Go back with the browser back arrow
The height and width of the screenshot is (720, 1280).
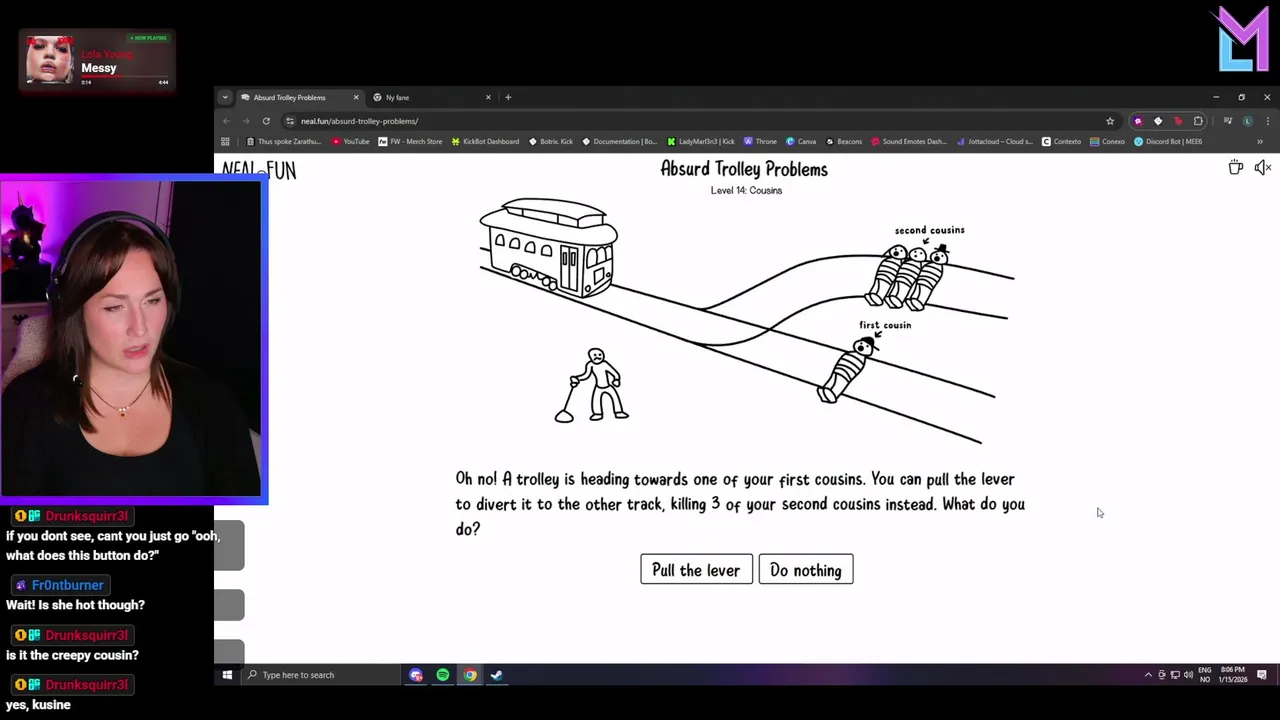pyautogui.click(x=226, y=121)
